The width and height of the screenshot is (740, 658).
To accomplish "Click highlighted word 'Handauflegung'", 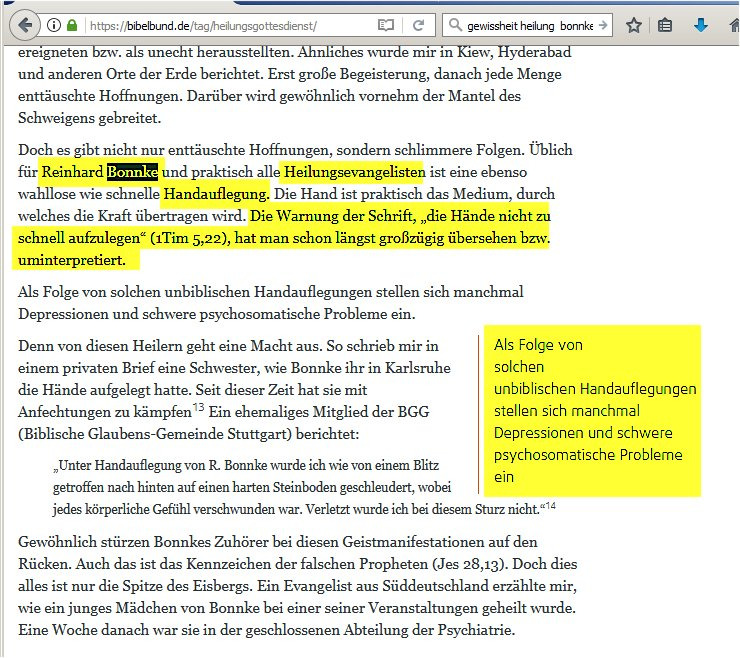I will (x=215, y=193).
